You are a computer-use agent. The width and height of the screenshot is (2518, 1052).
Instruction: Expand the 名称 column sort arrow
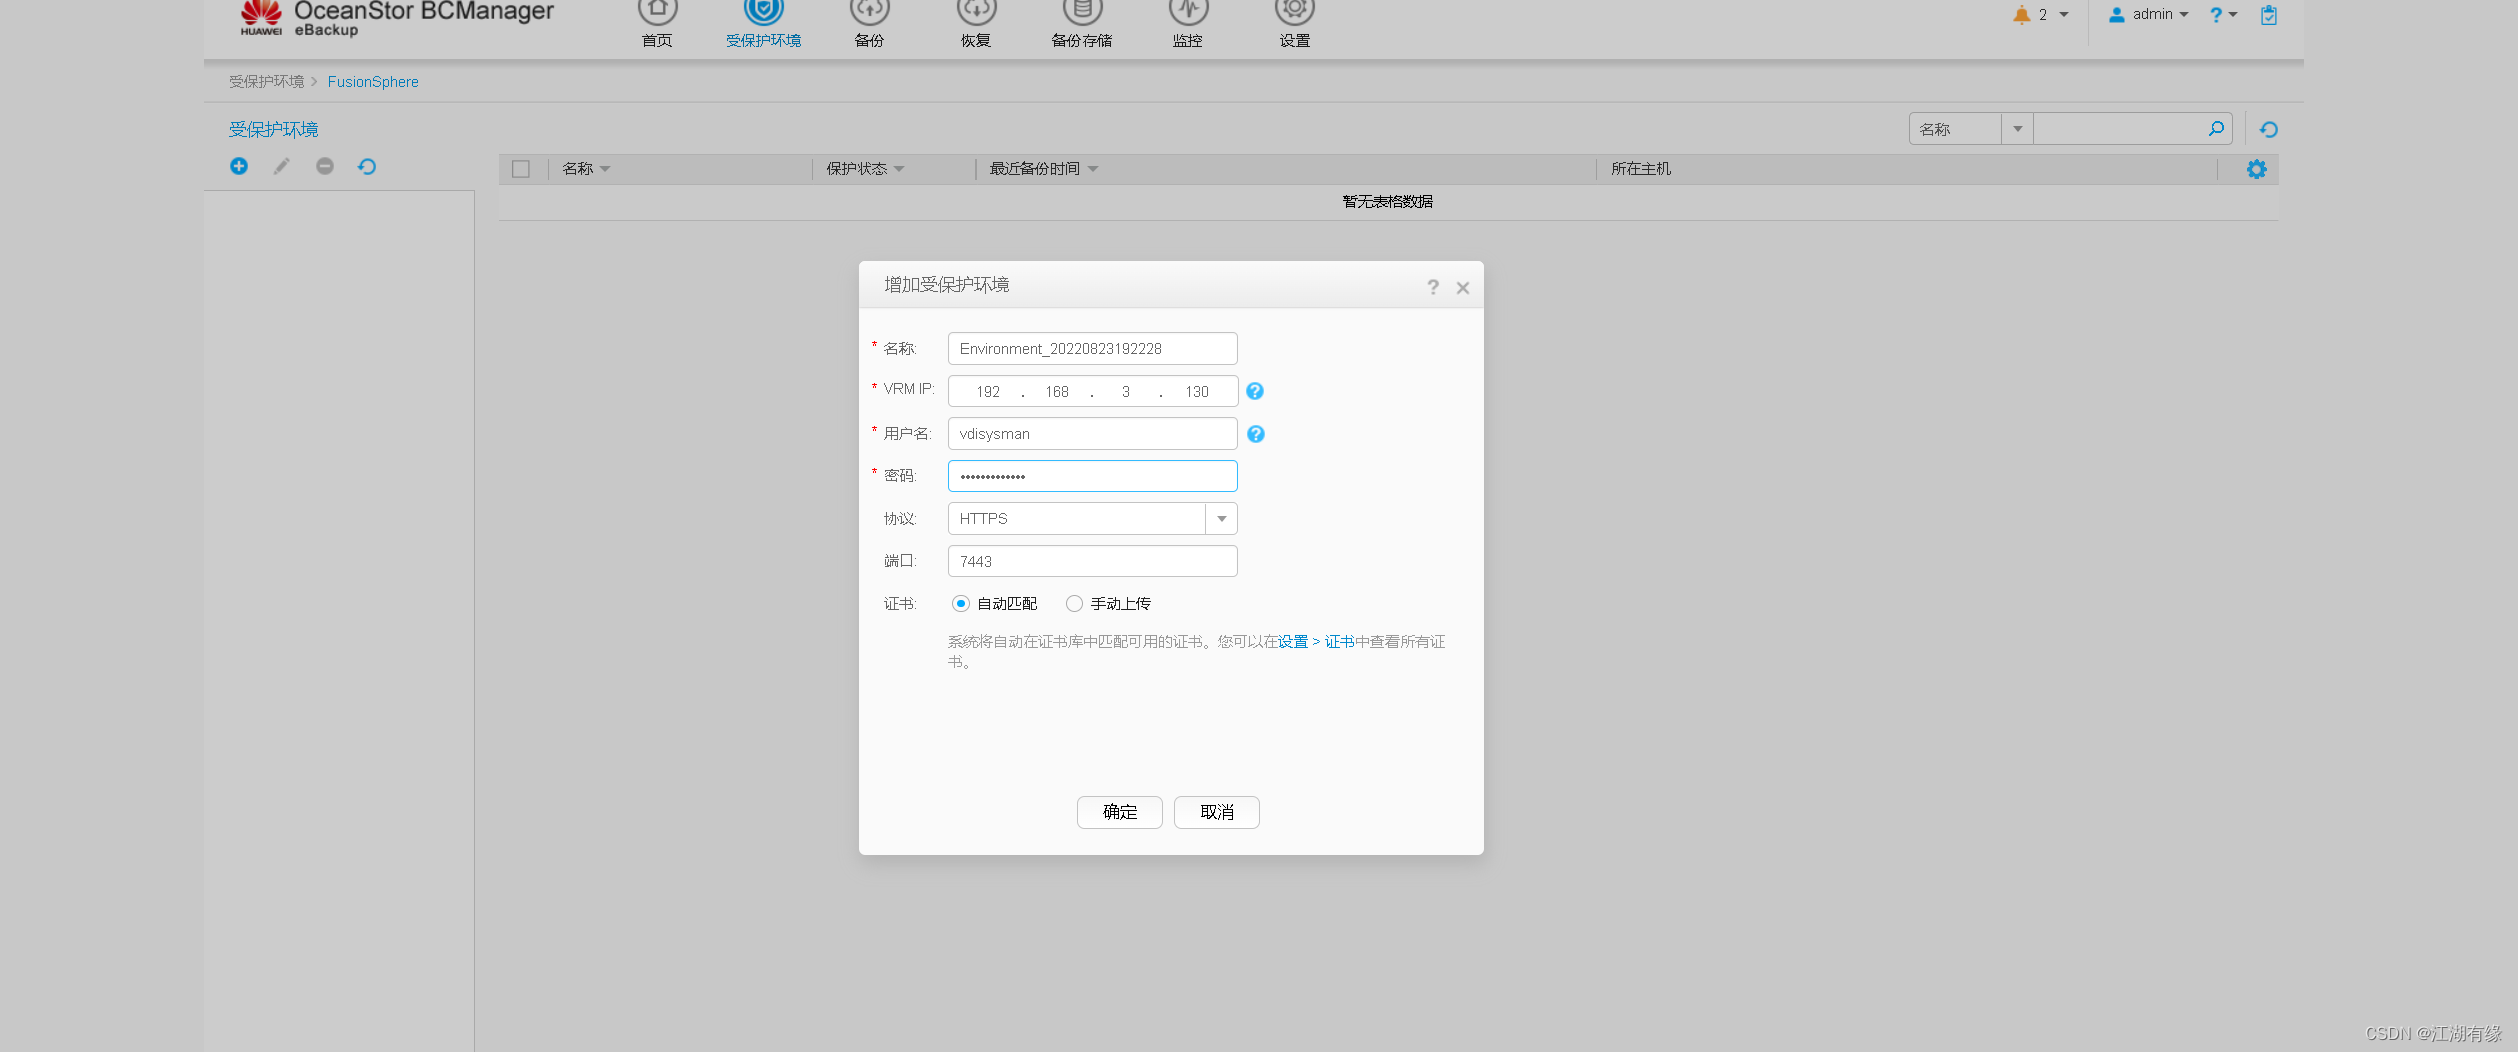(605, 169)
